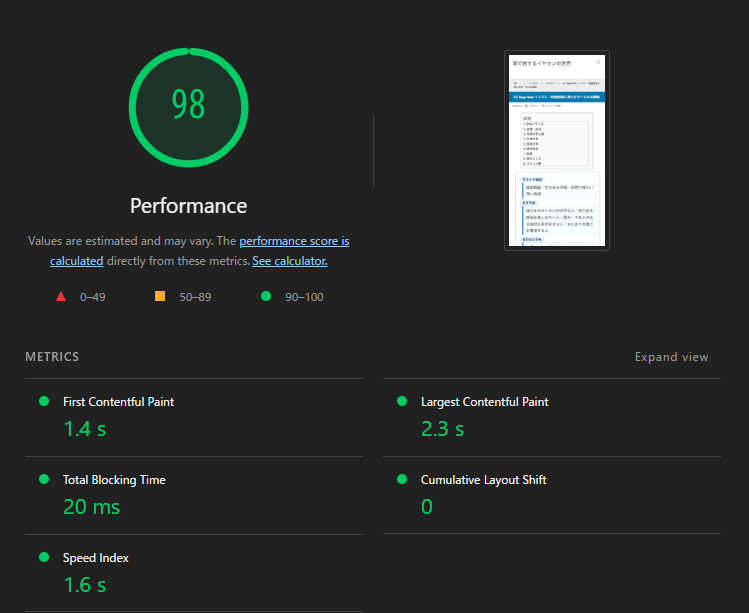This screenshot has height=613, width=749.
Task: Click green status dot beside Largest Contentful Paint
Action: click(402, 401)
